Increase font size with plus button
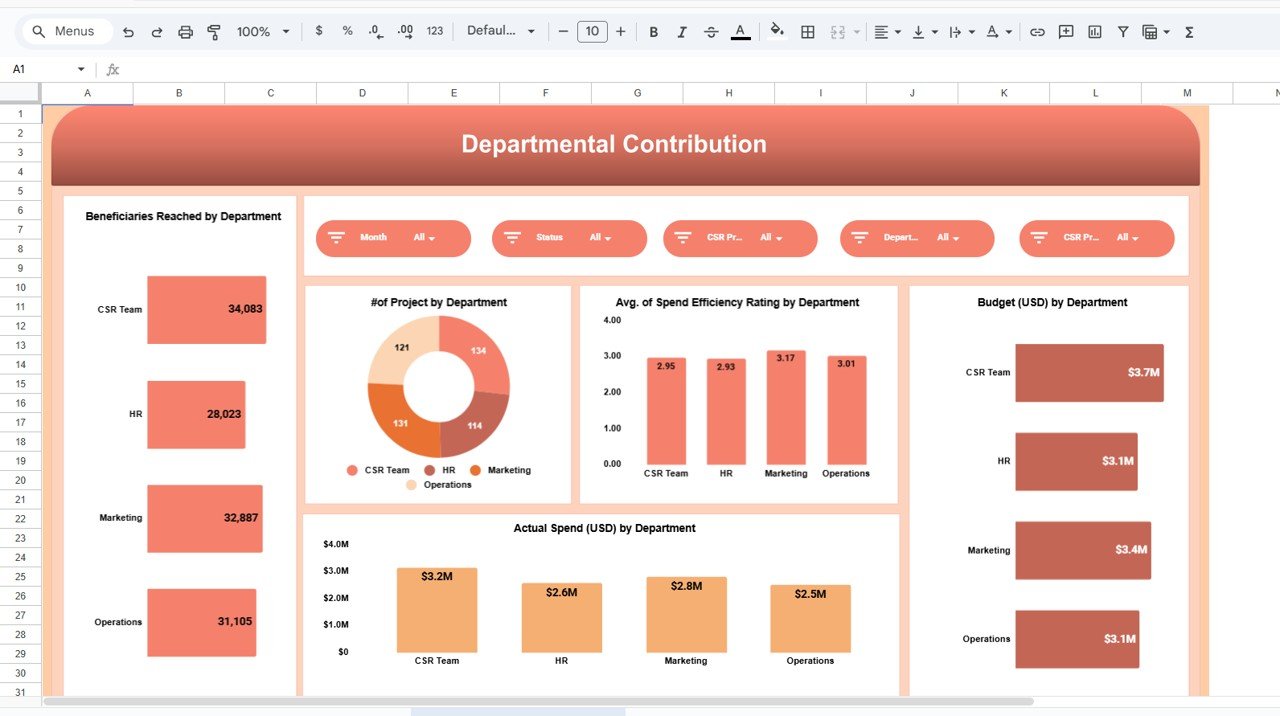 coord(621,32)
